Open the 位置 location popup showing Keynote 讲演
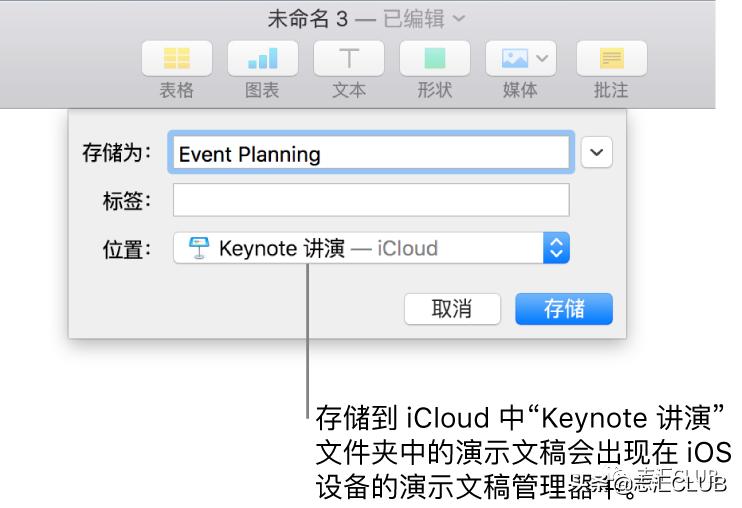This screenshot has width=742, height=508. 371,248
